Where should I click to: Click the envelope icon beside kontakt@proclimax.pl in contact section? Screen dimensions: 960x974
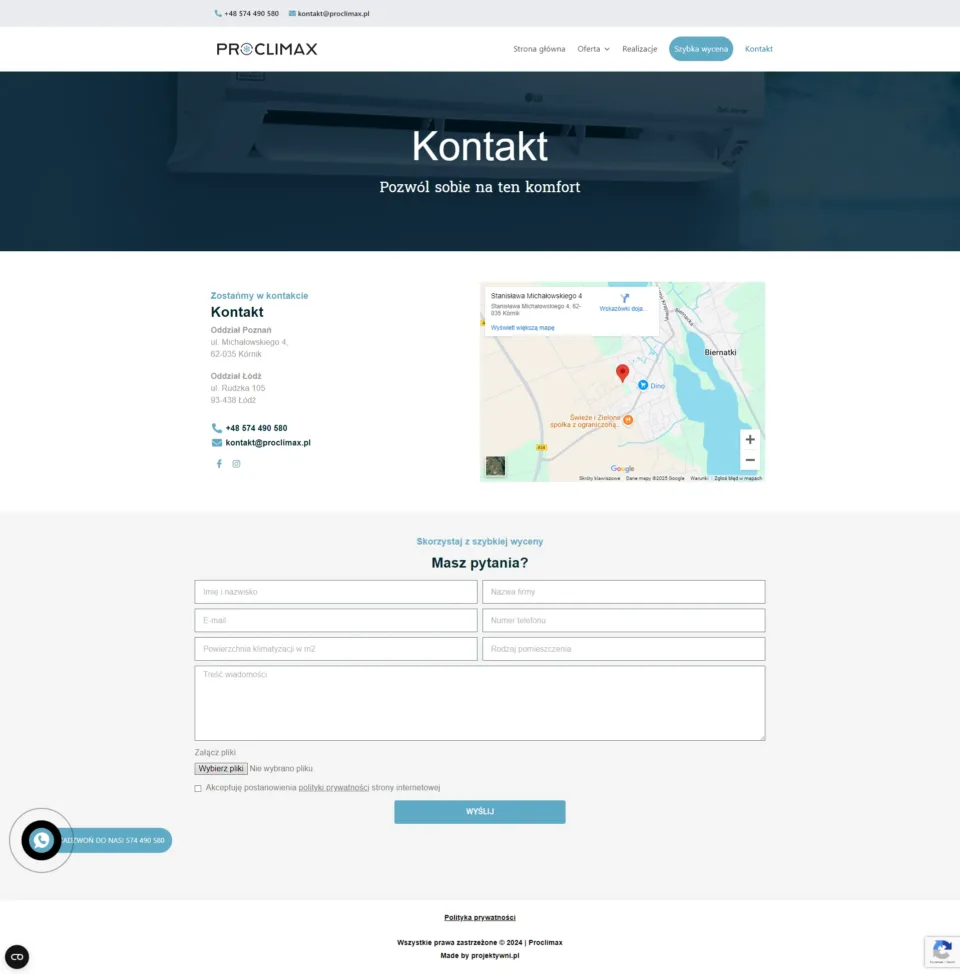point(216,443)
